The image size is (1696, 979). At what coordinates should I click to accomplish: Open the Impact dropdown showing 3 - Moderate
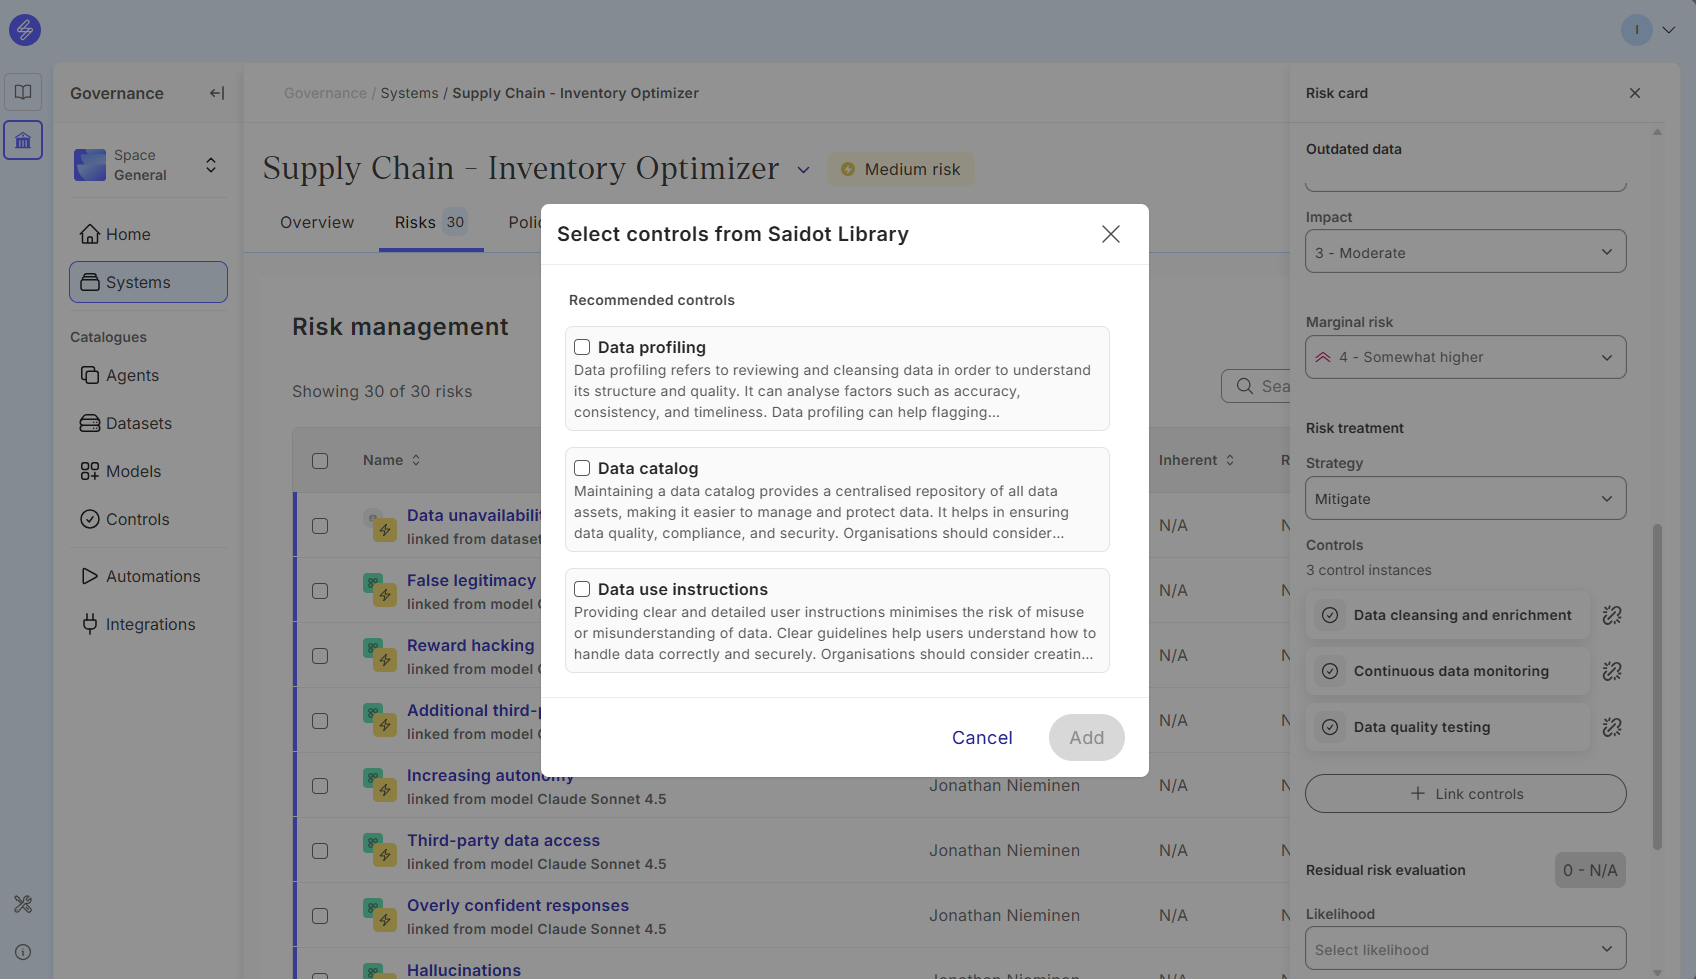1465,252
